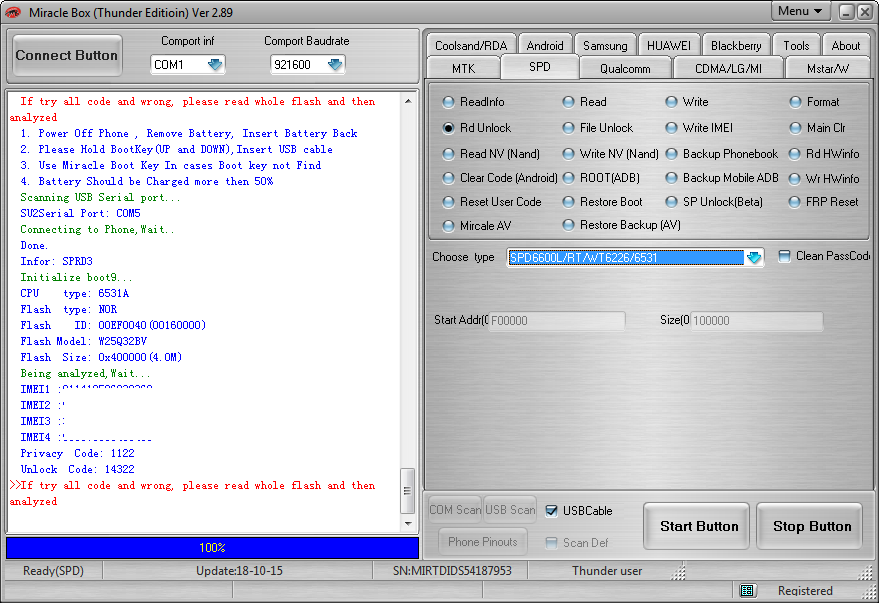The height and width of the screenshot is (603, 879).
Task: Switch to the Samsung tab
Action: point(605,45)
